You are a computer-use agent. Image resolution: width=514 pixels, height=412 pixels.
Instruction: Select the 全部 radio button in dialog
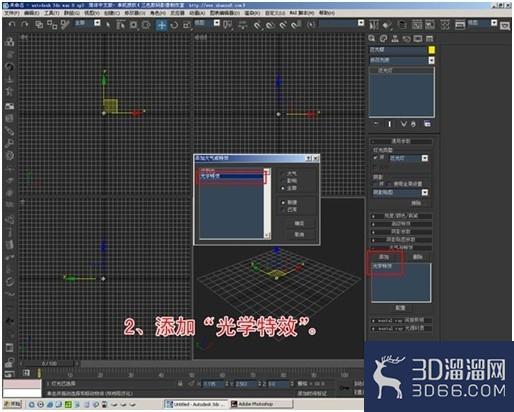point(283,188)
